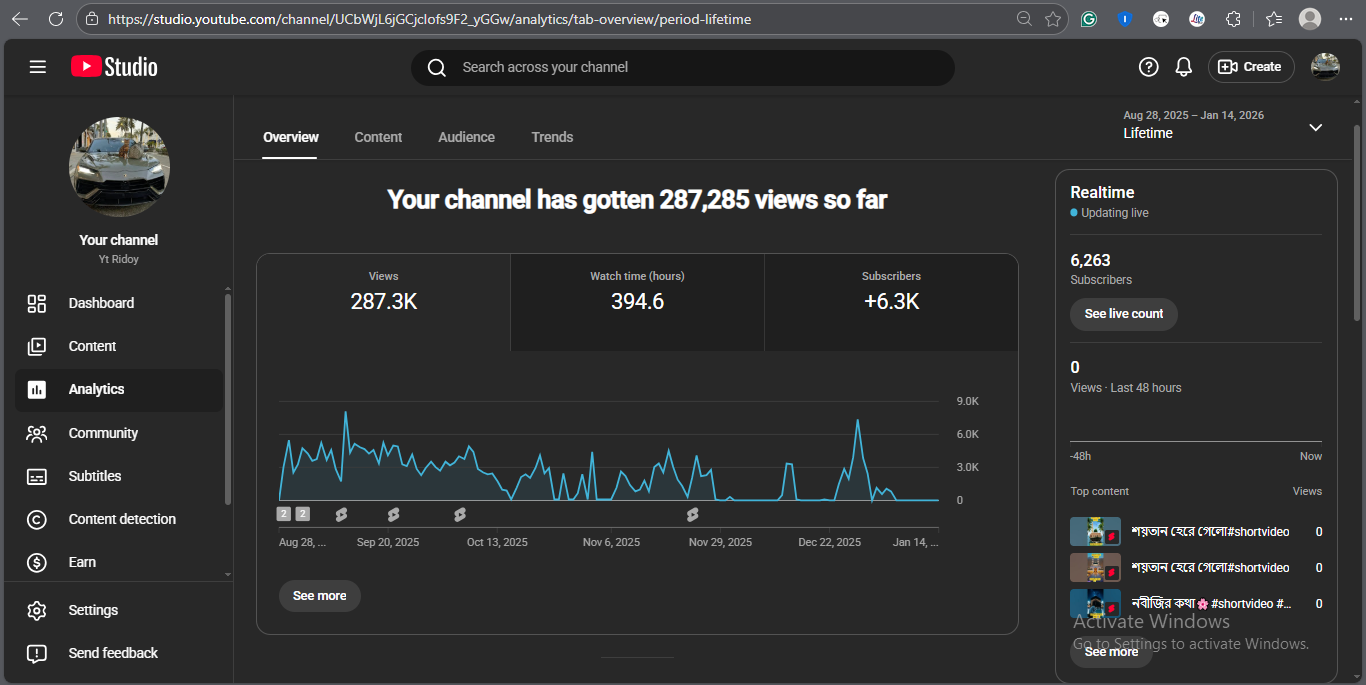Click the Create button

(x=1250, y=67)
